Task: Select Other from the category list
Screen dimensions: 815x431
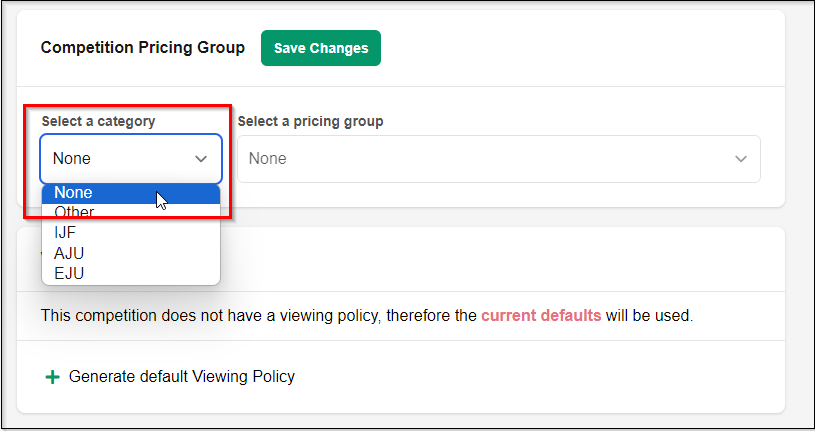Action: click(75, 212)
